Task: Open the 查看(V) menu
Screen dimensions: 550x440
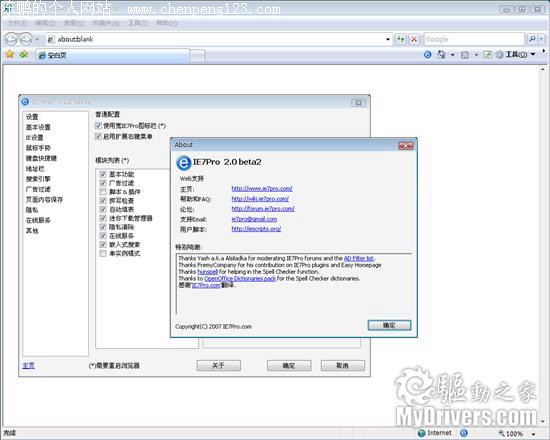Action: coord(74,23)
